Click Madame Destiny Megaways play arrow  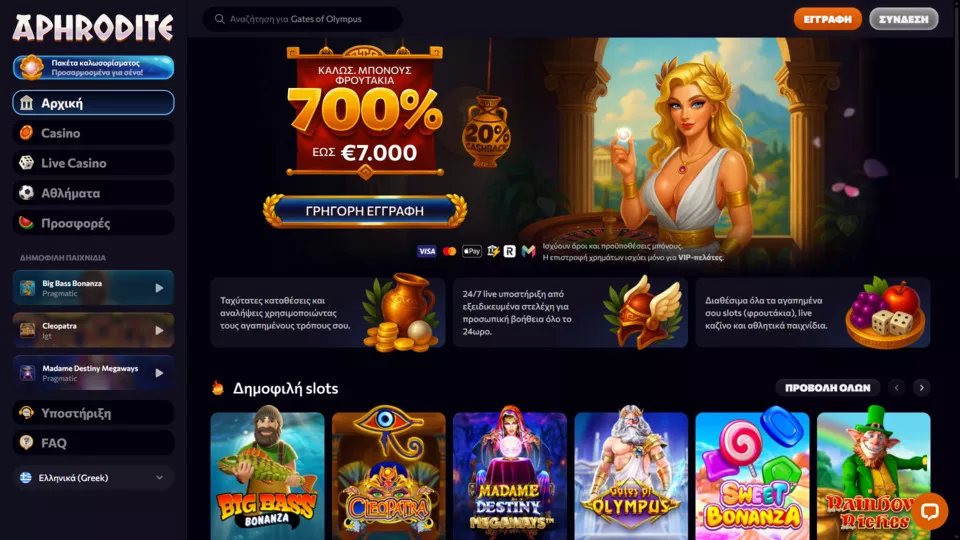pos(159,373)
